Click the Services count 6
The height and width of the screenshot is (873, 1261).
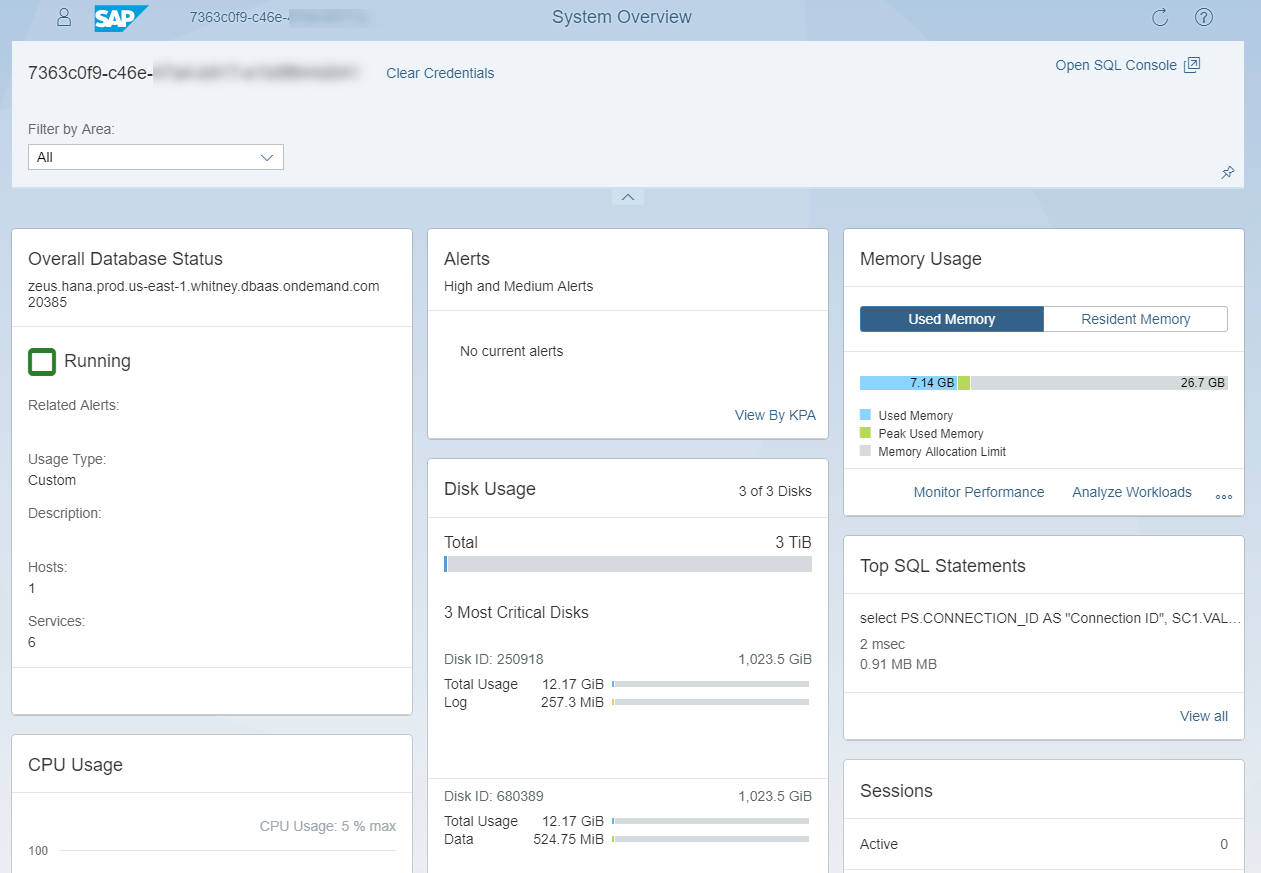click(x=32, y=642)
